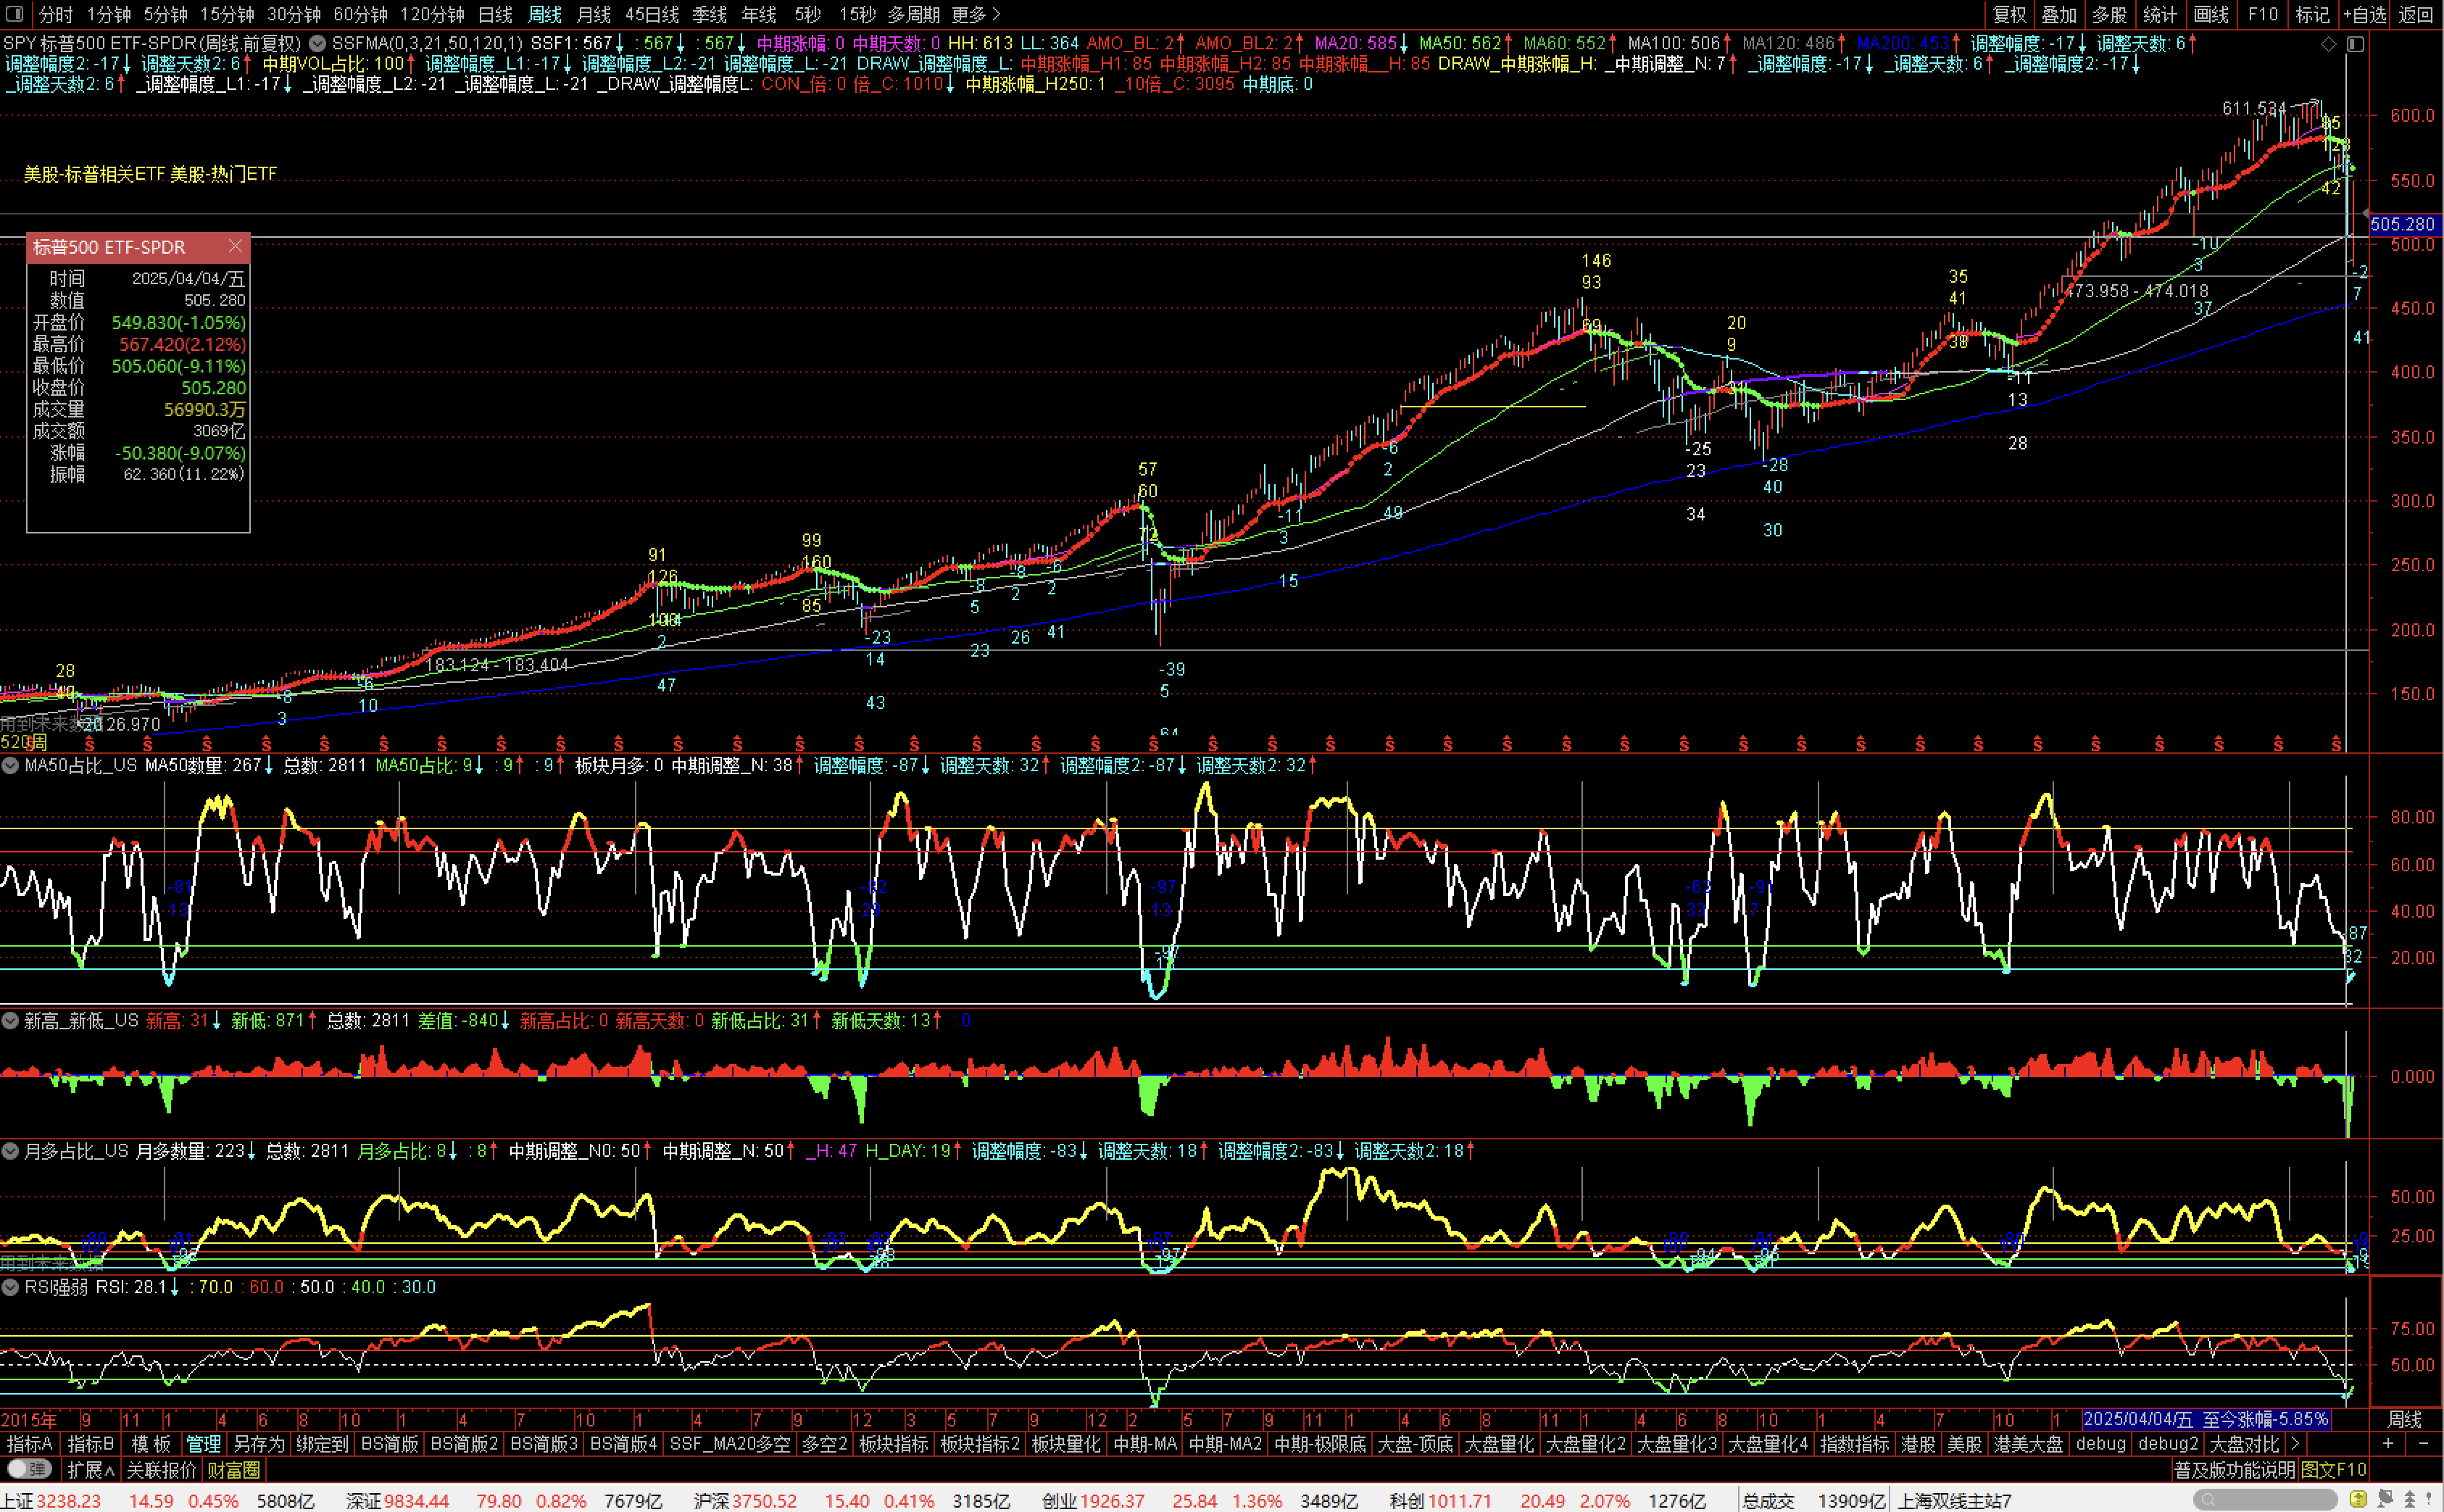Select the 大盘量化 template tab
2444x1512 pixels.
(1499, 1444)
